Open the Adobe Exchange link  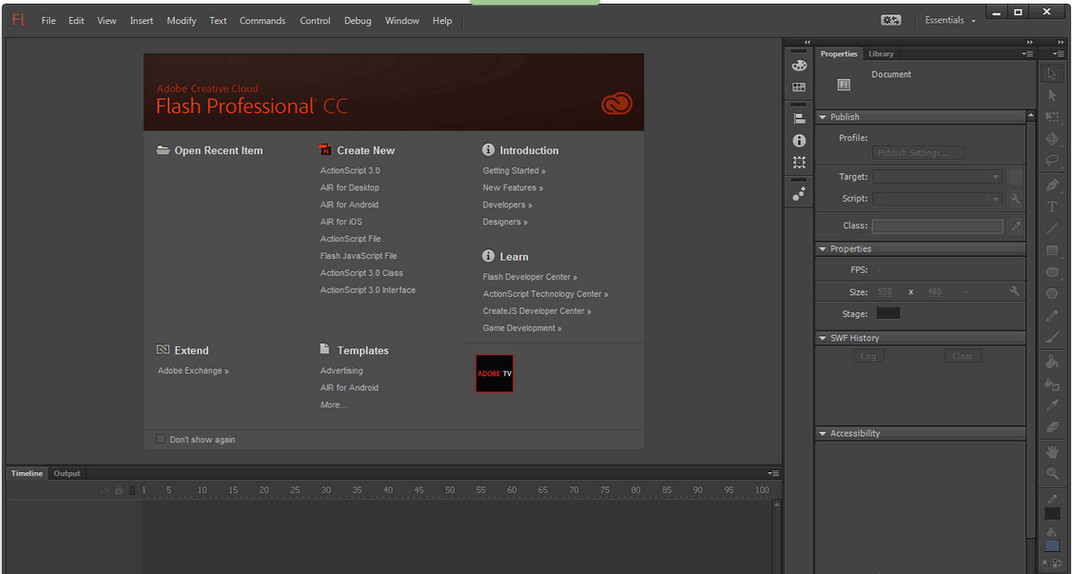[x=193, y=370]
